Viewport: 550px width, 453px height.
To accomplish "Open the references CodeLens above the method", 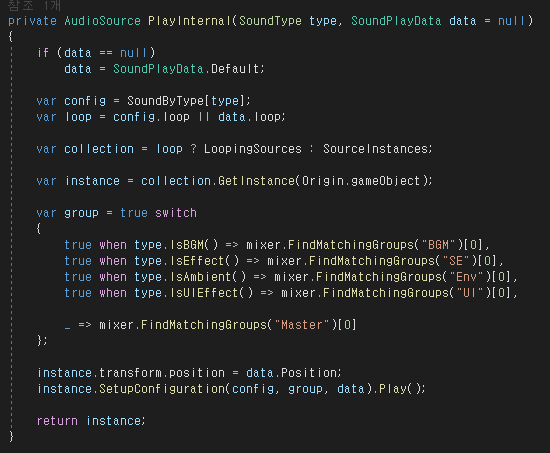I will [34, 5].
